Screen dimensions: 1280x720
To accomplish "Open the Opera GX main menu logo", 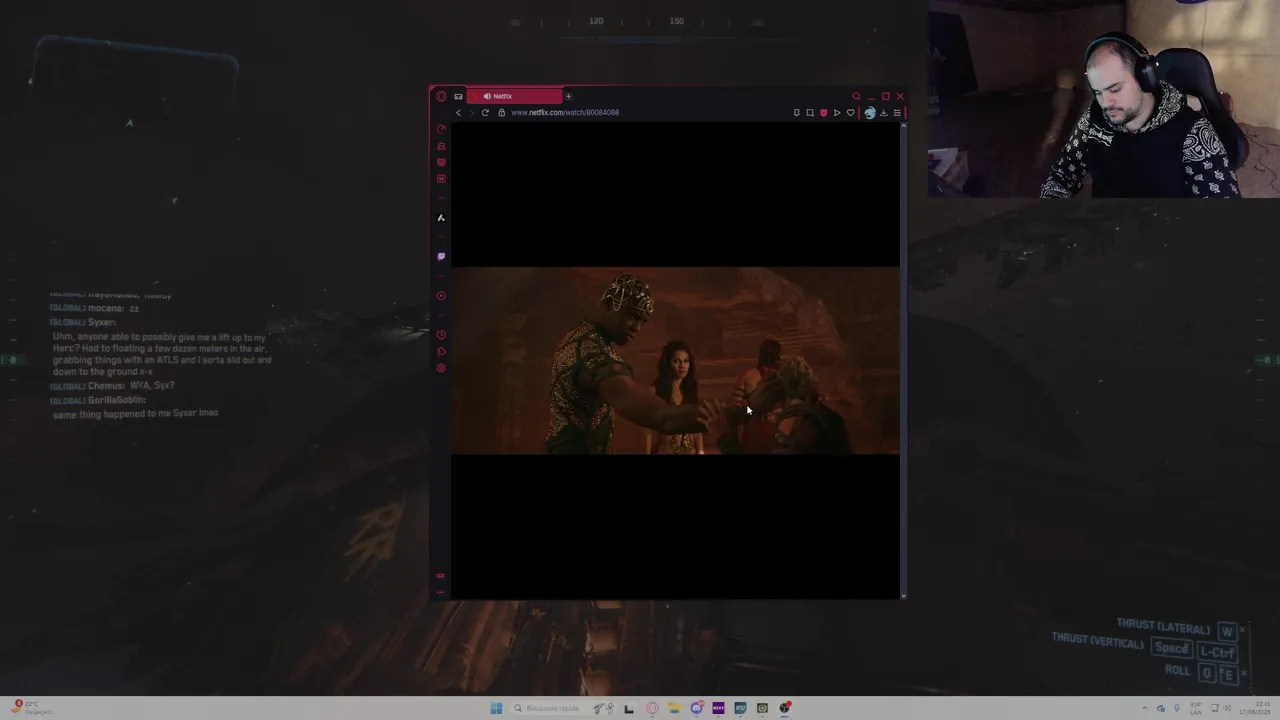I will (x=441, y=96).
